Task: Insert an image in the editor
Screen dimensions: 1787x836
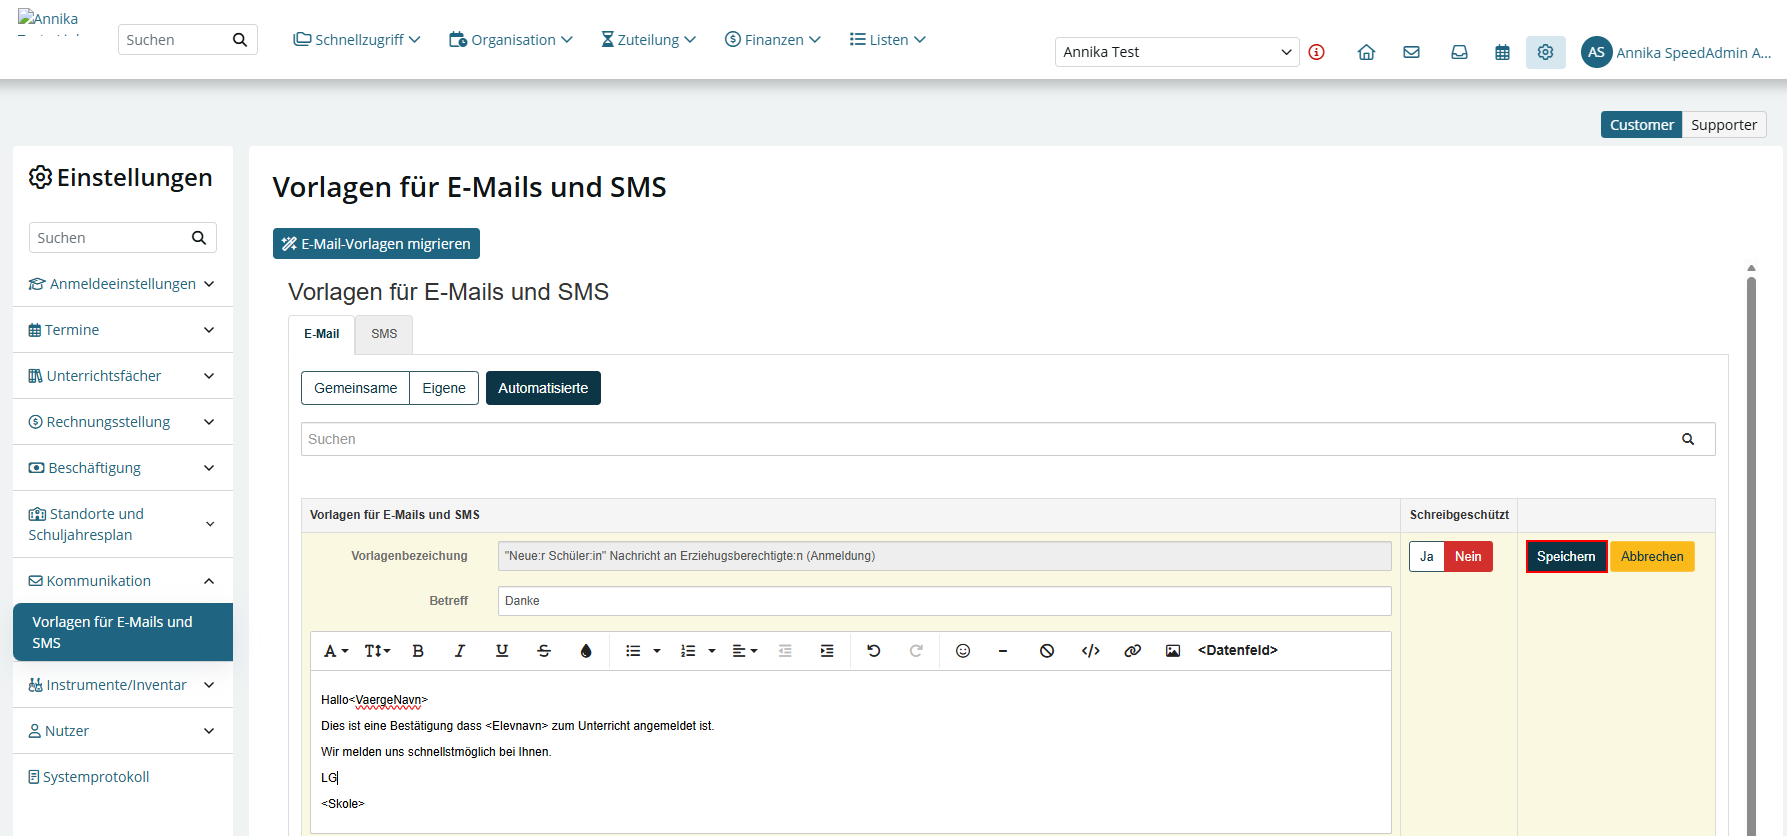Action: (1173, 651)
